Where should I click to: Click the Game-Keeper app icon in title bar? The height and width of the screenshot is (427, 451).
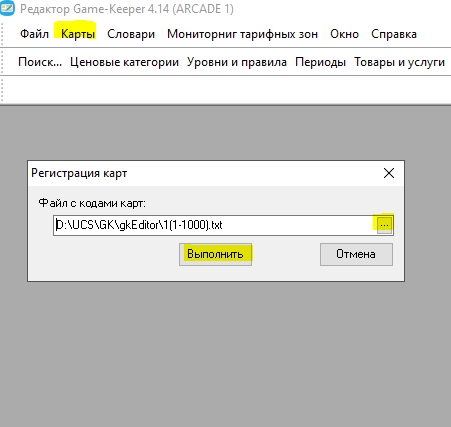7,8
